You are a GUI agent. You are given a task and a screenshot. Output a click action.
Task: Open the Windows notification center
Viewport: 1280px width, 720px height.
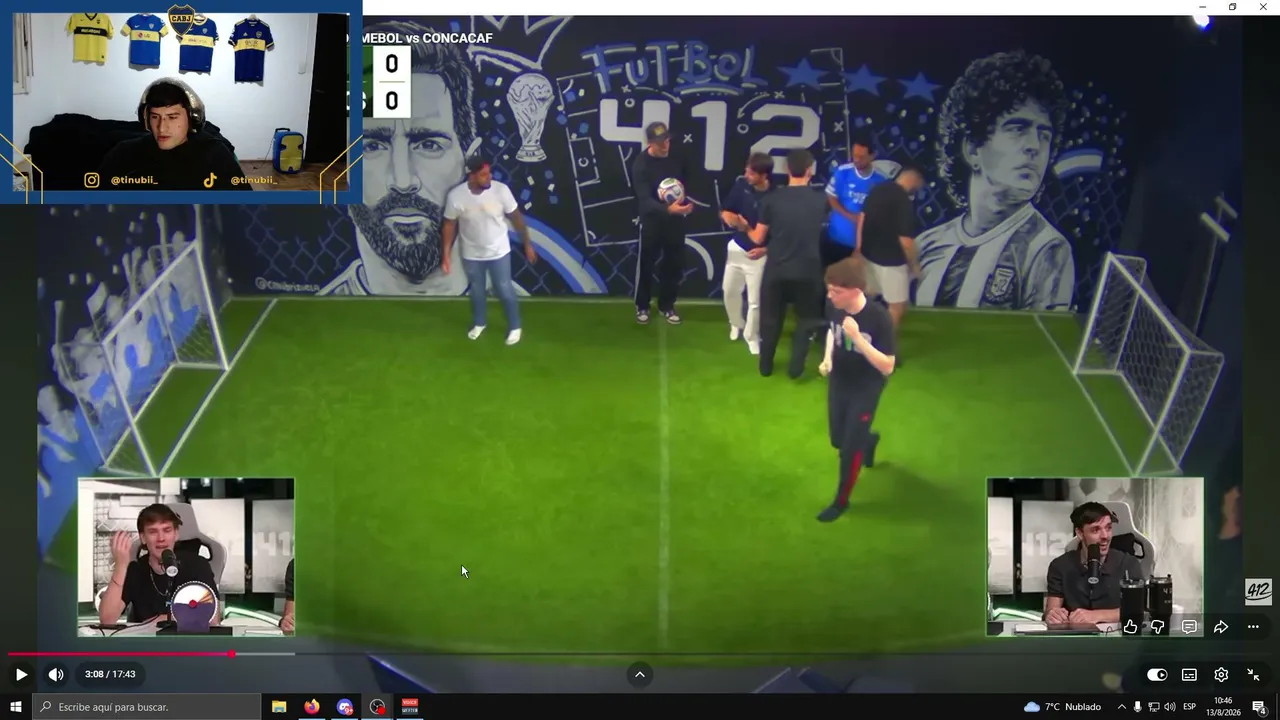click(1260, 707)
